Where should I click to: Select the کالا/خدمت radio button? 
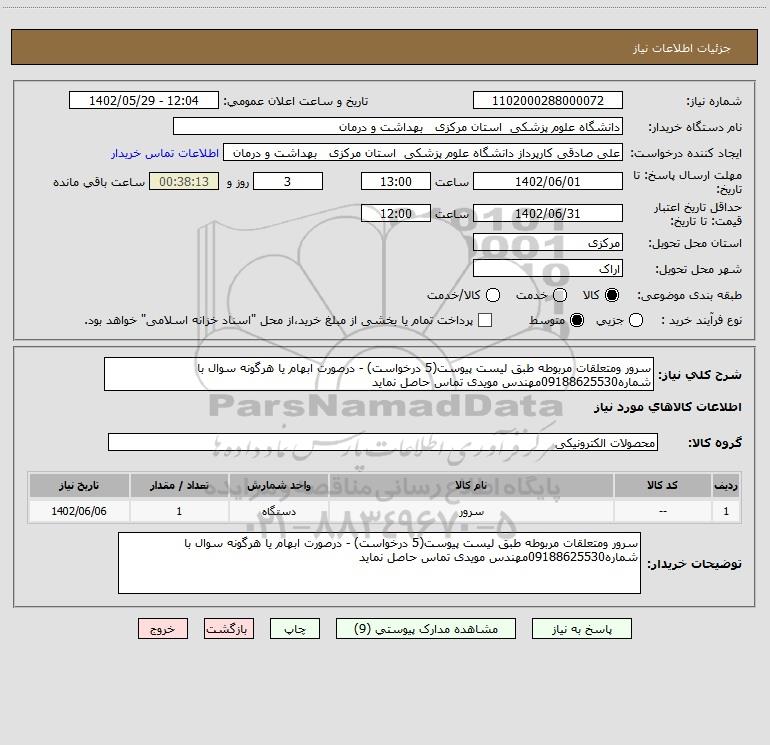click(493, 295)
